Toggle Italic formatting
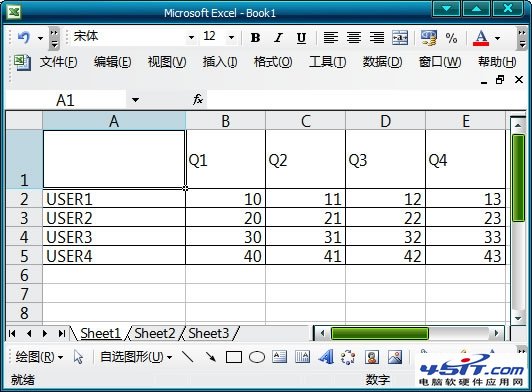 279,37
